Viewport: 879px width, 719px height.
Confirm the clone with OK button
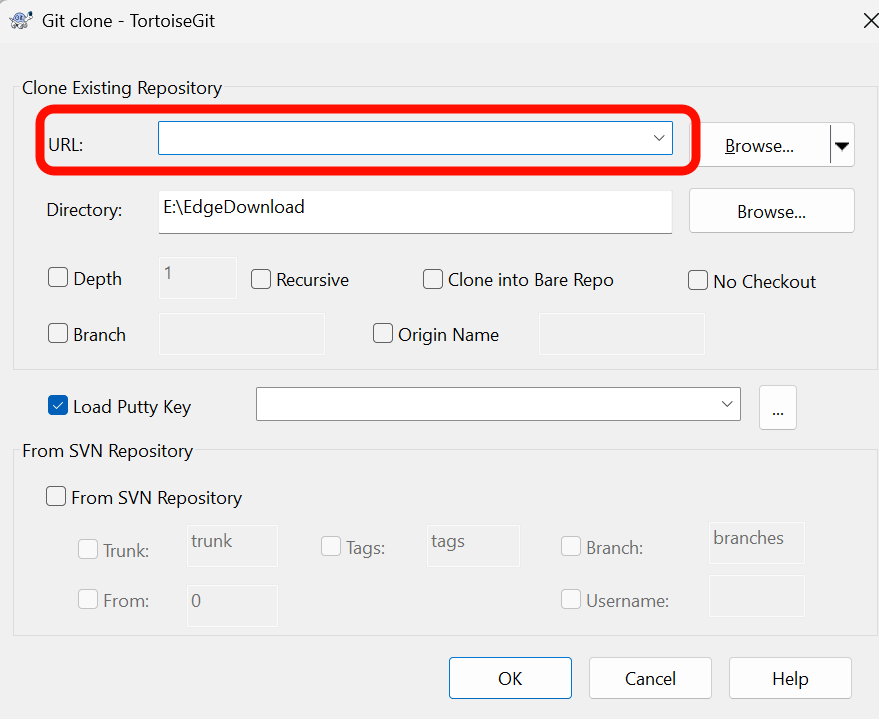510,678
